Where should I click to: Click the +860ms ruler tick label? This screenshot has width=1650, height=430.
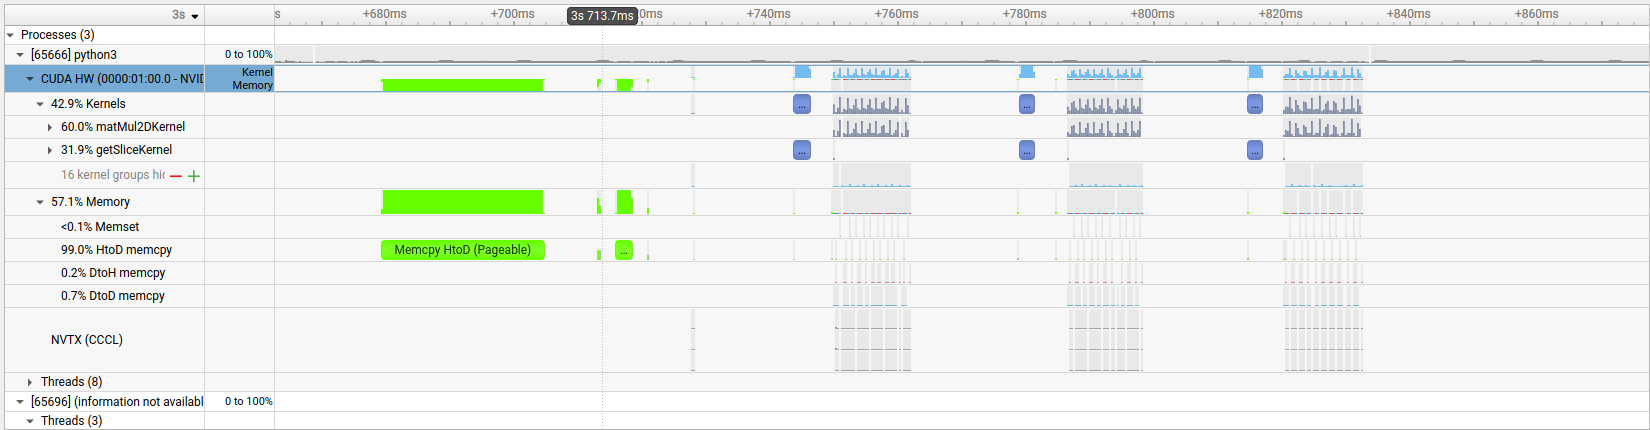click(1537, 14)
